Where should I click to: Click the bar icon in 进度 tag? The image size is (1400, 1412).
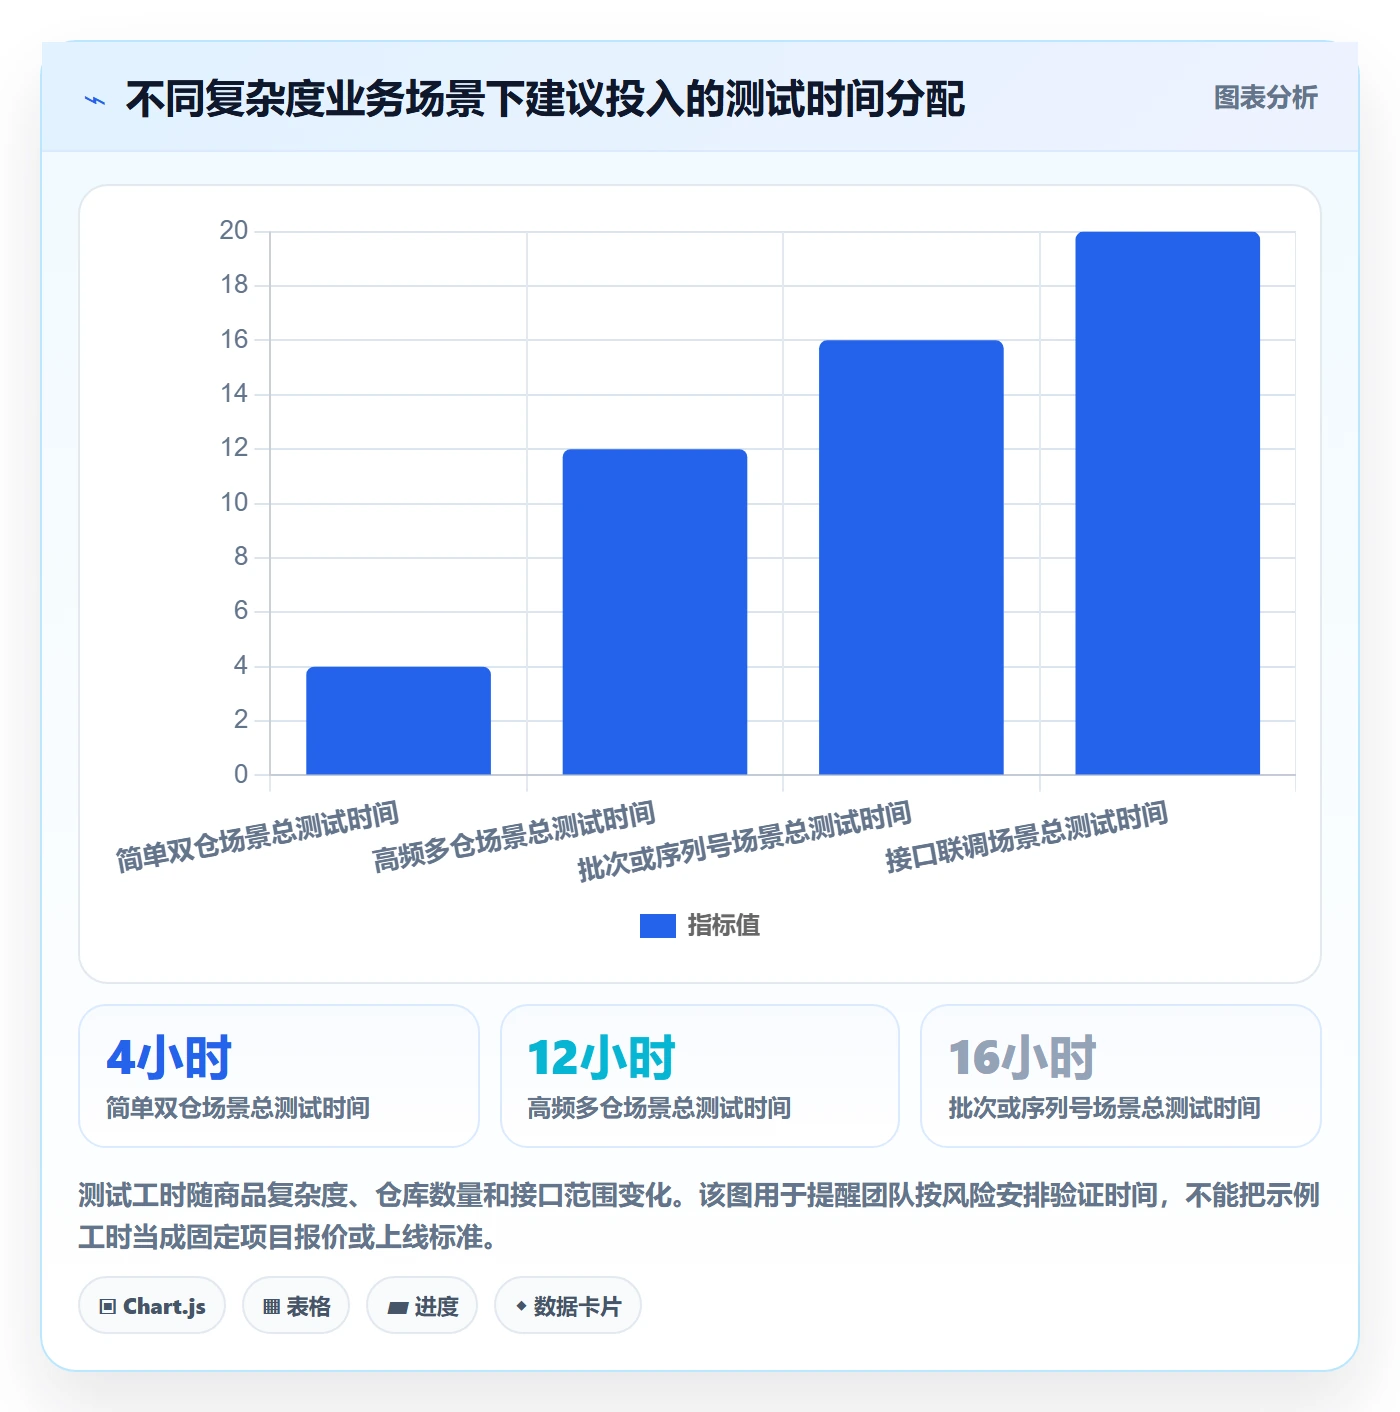[x=398, y=1307]
